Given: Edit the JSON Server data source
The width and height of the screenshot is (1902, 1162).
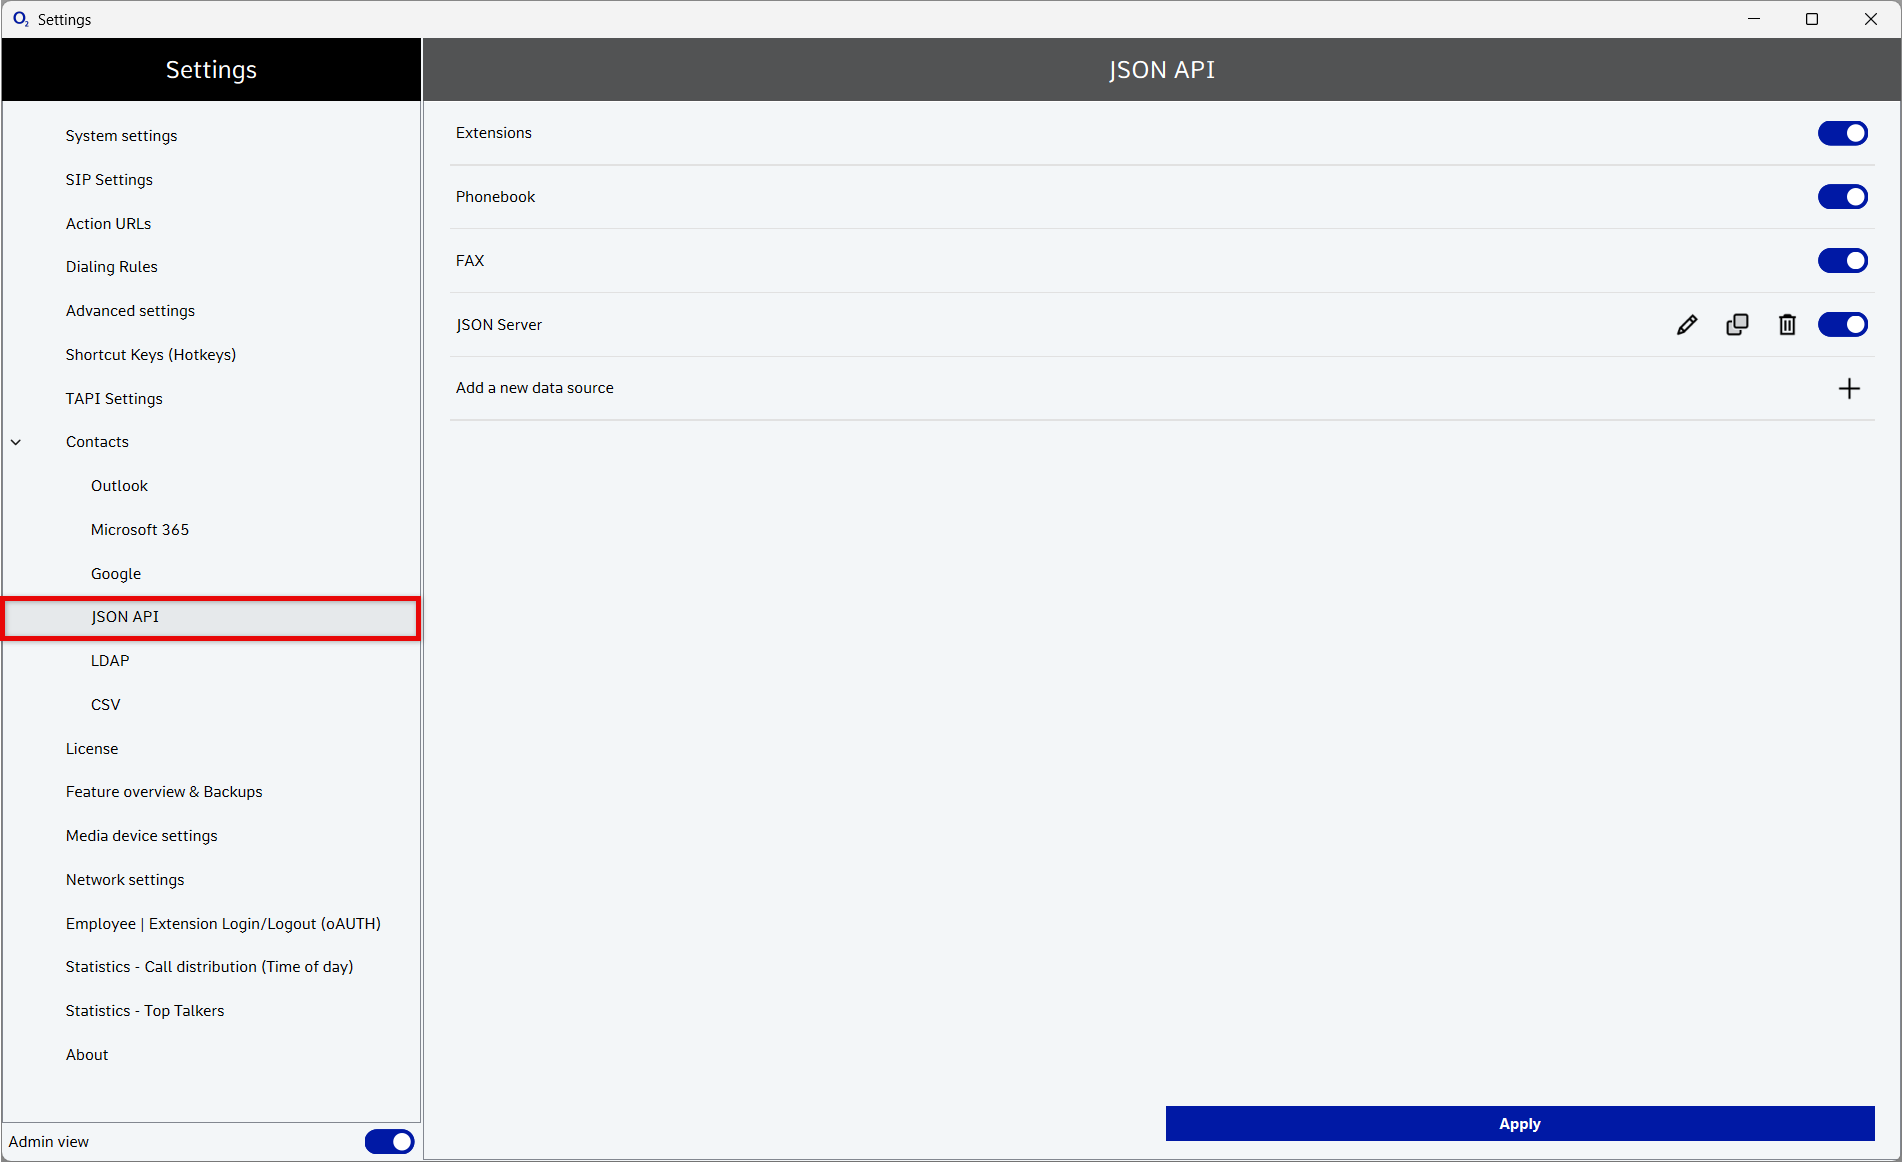Looking at the screenshot, I should (1687, 325).
